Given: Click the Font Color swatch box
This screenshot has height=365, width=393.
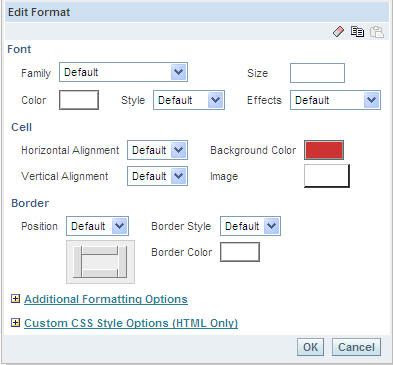Looking at the screenshot, I should pos(79,100).
